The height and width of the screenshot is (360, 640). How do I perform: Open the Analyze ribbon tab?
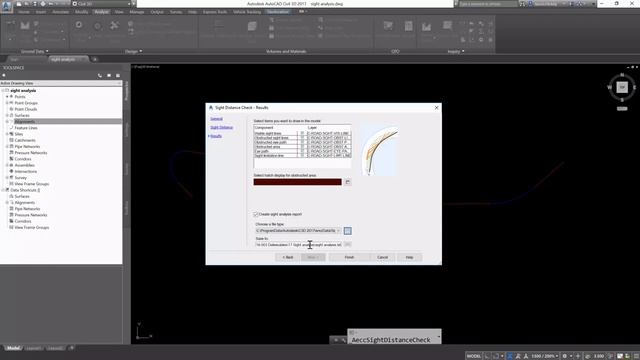point(101,12)
